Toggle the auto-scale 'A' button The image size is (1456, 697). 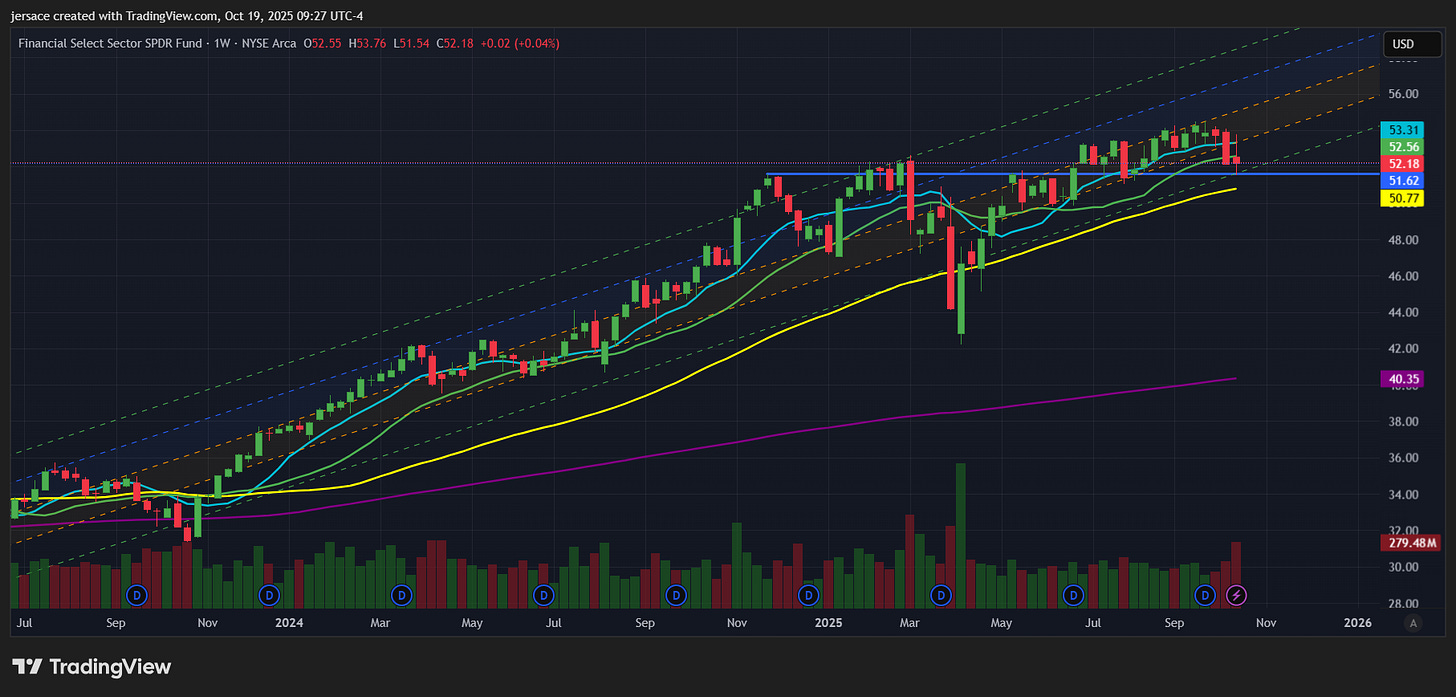(x=1412, y=623)
